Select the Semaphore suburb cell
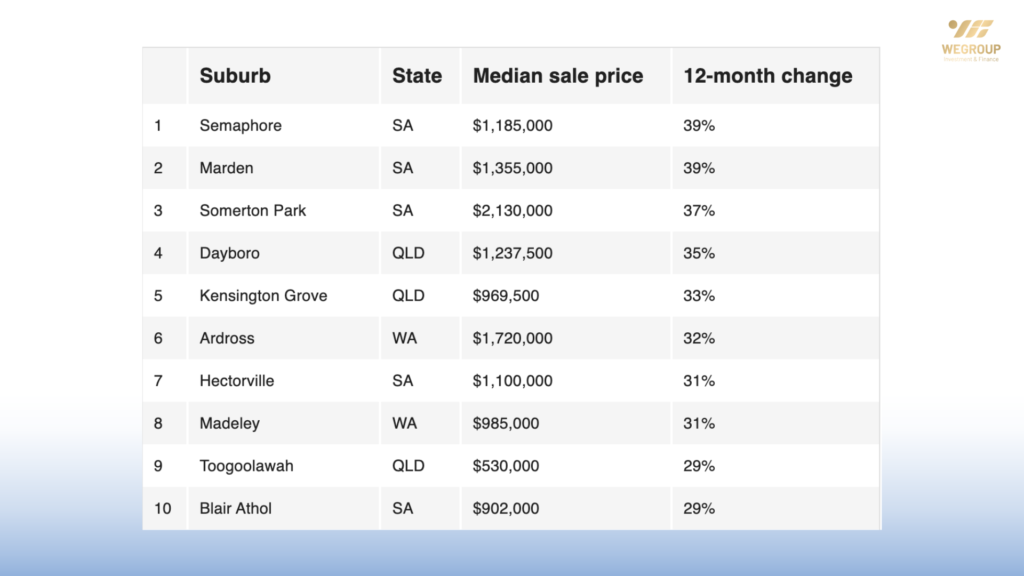 click(241, 126)
